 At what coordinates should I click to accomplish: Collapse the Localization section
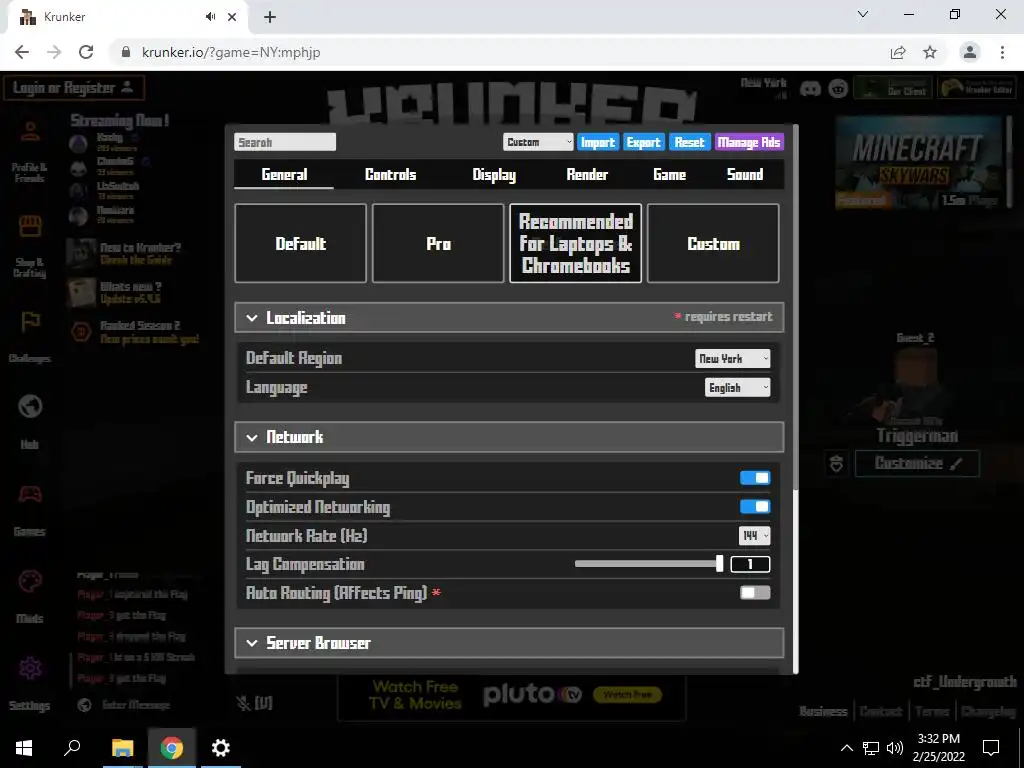coord(509,317)
